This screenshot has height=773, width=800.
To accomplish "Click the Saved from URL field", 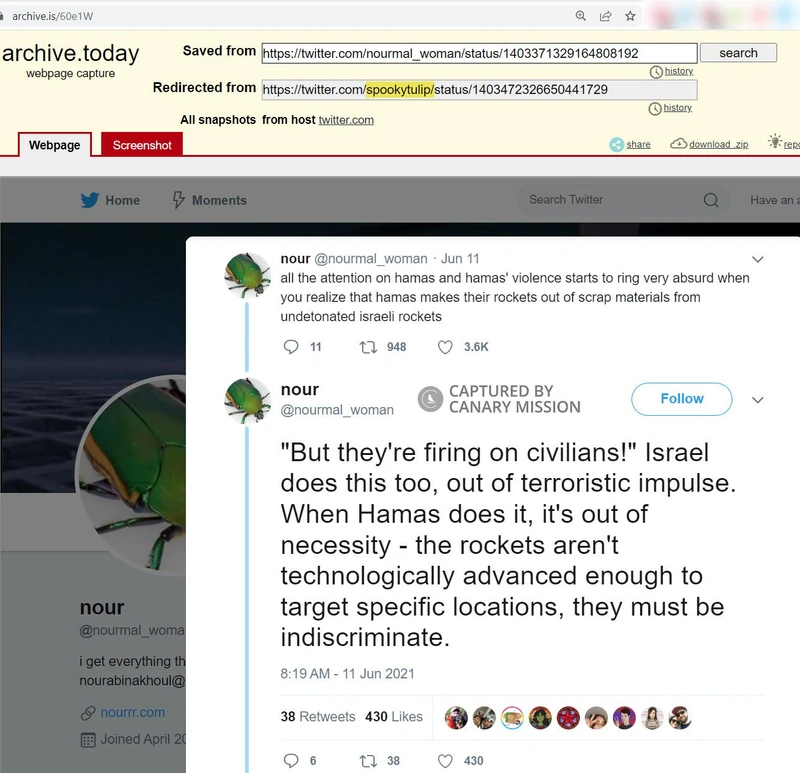I will click(x=479, y=53).
